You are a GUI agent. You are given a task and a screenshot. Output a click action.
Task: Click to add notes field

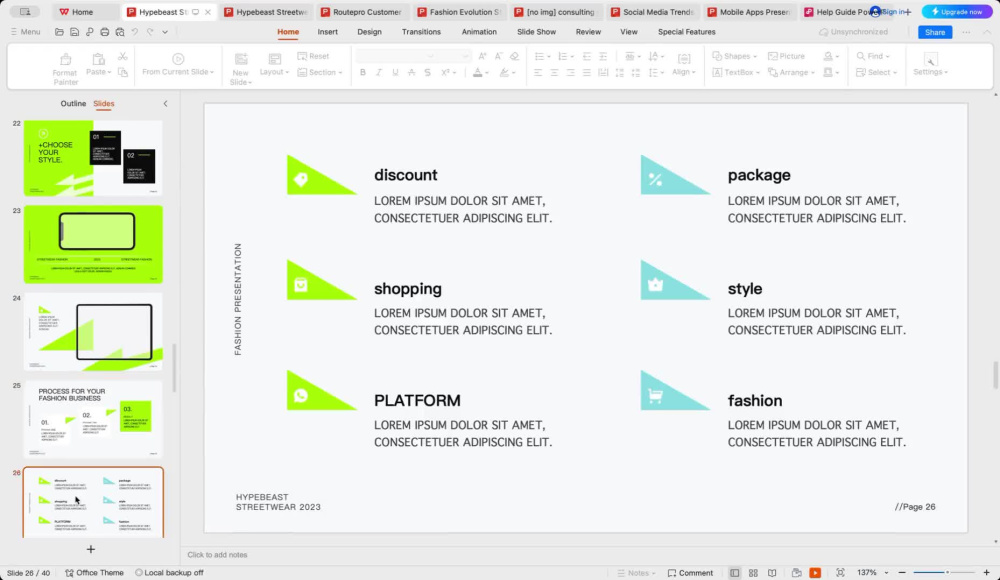(x=217, y=555)
